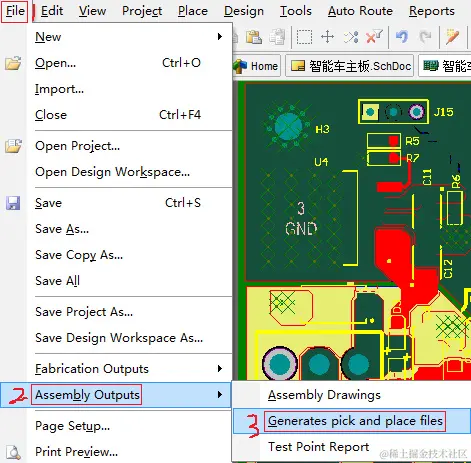Click the R5 resistor footprint on PCB
The height and width of the screenshot is (463, 471).
coord(383,141)
